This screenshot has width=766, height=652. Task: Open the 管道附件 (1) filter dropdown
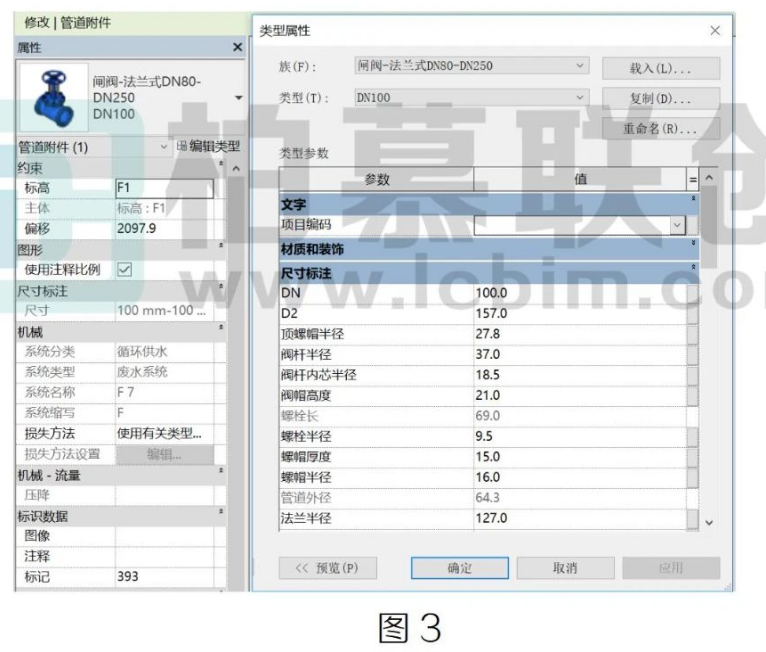click(164, 147)
